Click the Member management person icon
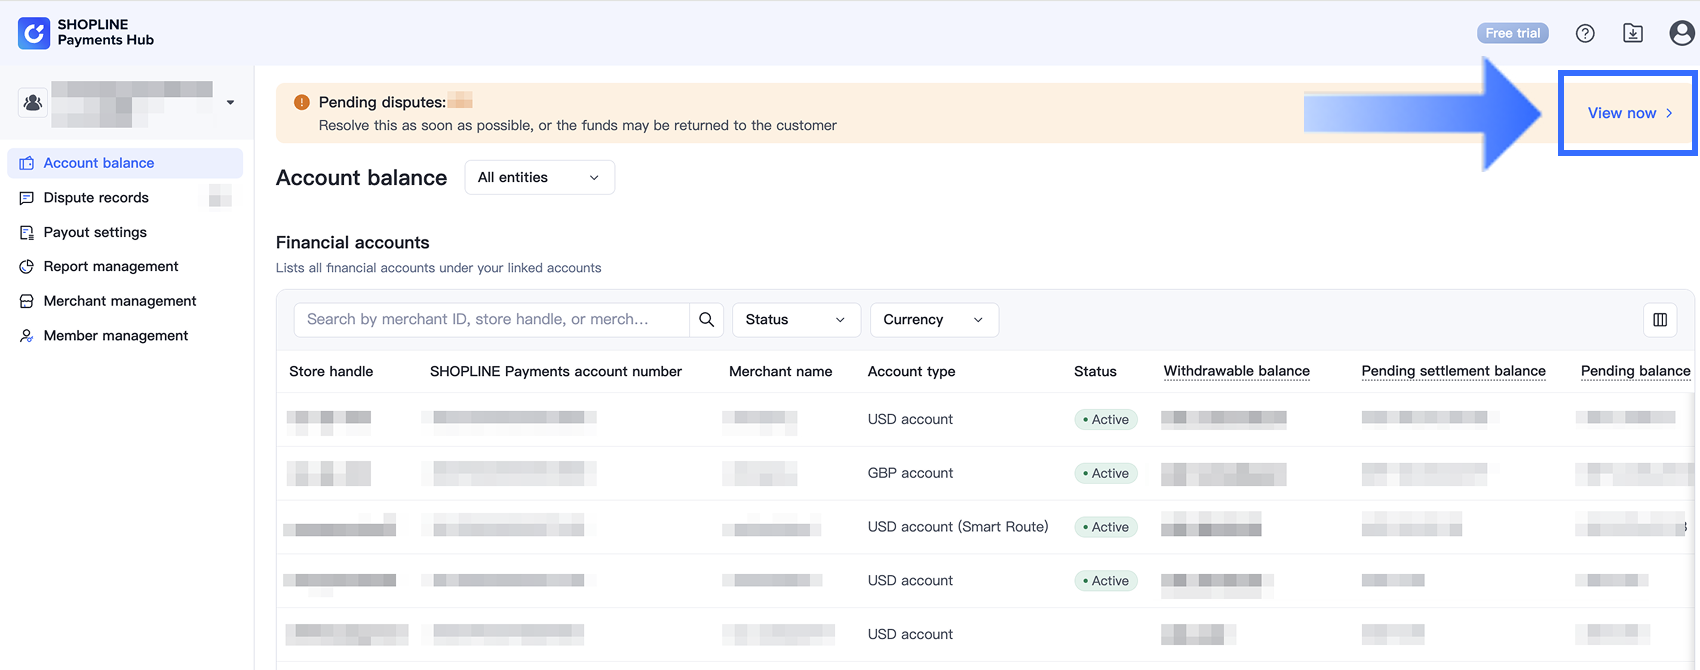 point(27,336)
